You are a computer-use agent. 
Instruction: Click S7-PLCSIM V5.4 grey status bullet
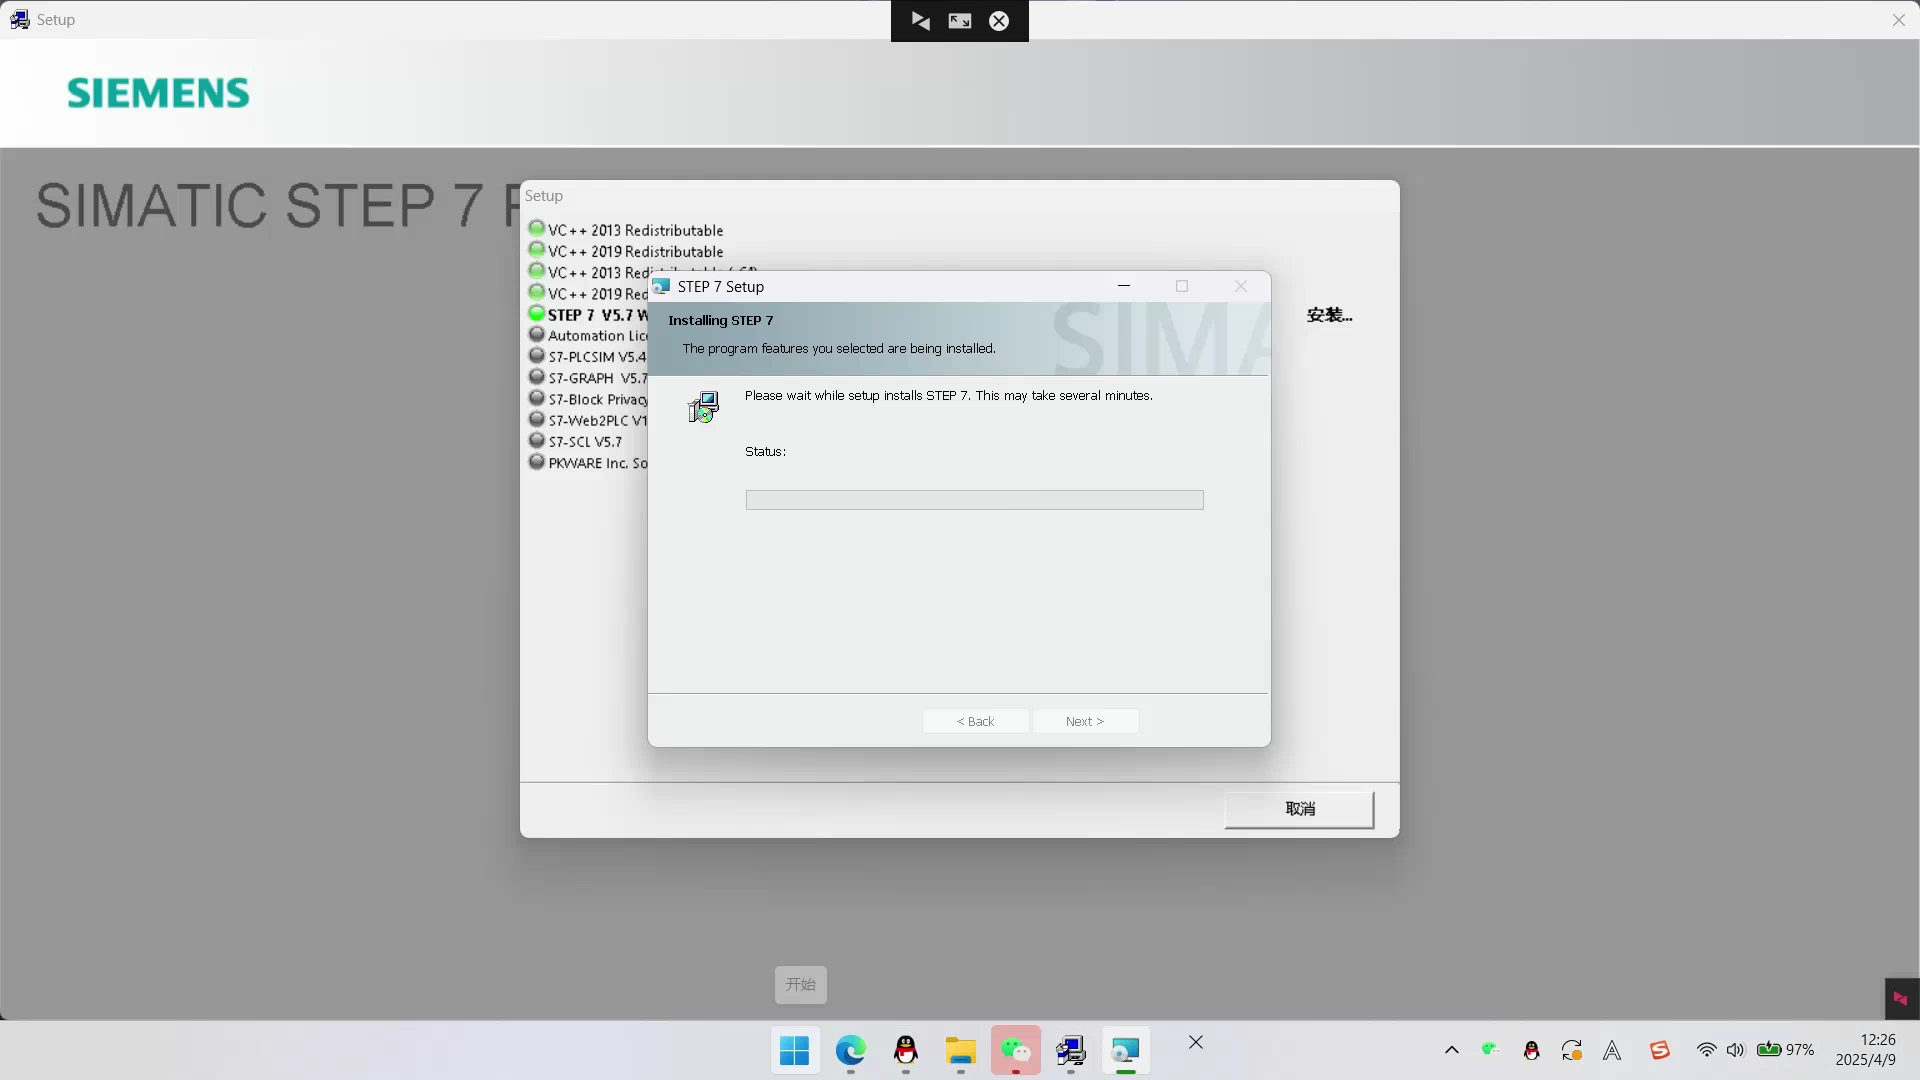(x=537, y=355)
